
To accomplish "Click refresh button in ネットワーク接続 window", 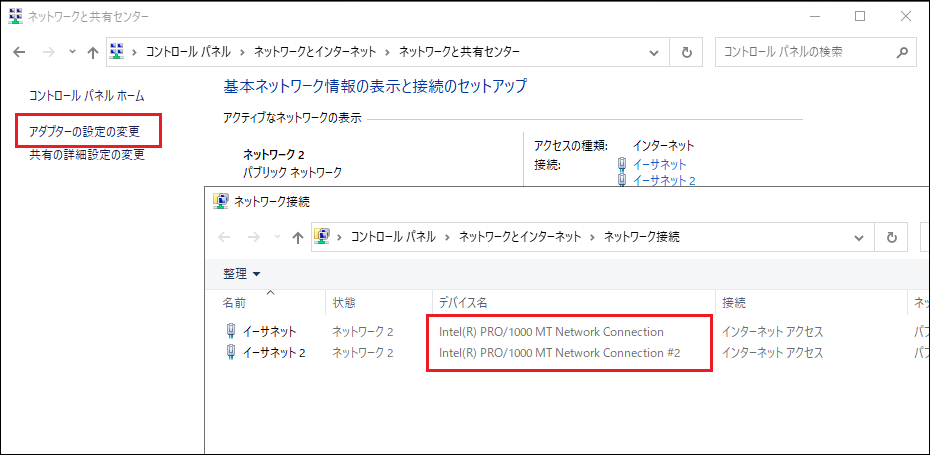I will point(890,237).
